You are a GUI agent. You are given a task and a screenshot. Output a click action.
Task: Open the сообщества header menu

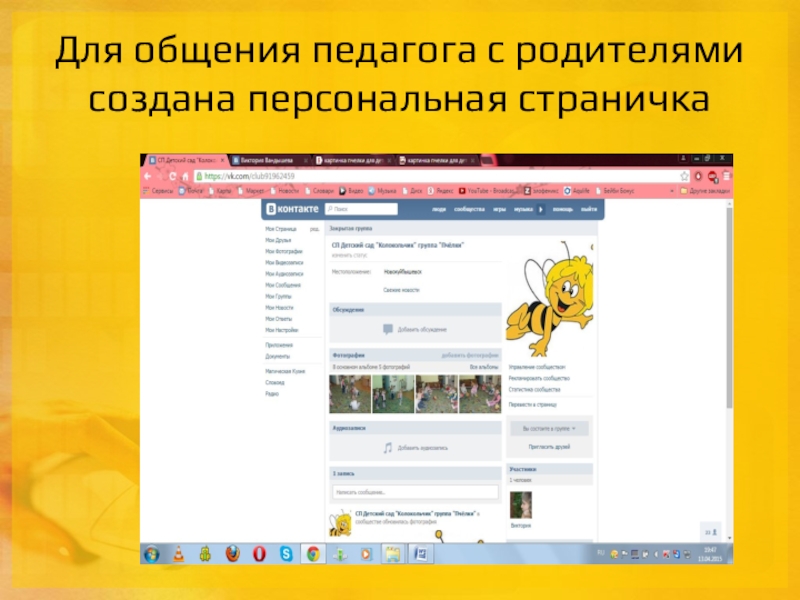[469, 209]
